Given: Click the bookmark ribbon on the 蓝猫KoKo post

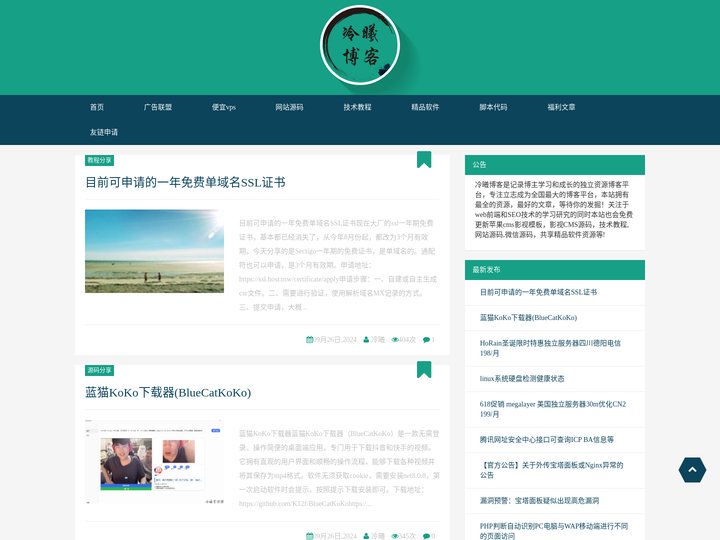Looking at the screenshot, I should [x=424, y=370].
